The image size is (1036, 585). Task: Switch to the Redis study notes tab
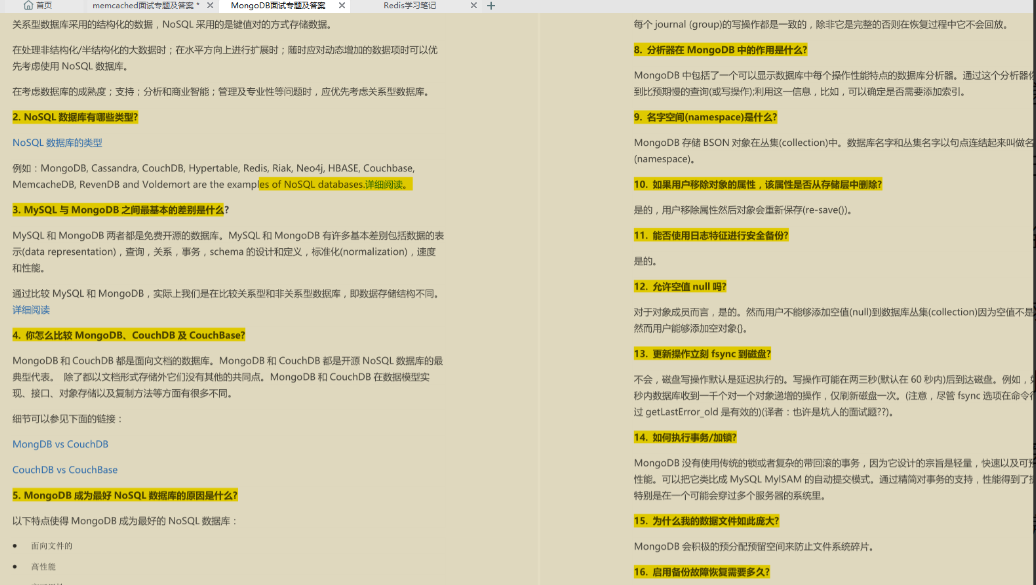tap(410, 5)
